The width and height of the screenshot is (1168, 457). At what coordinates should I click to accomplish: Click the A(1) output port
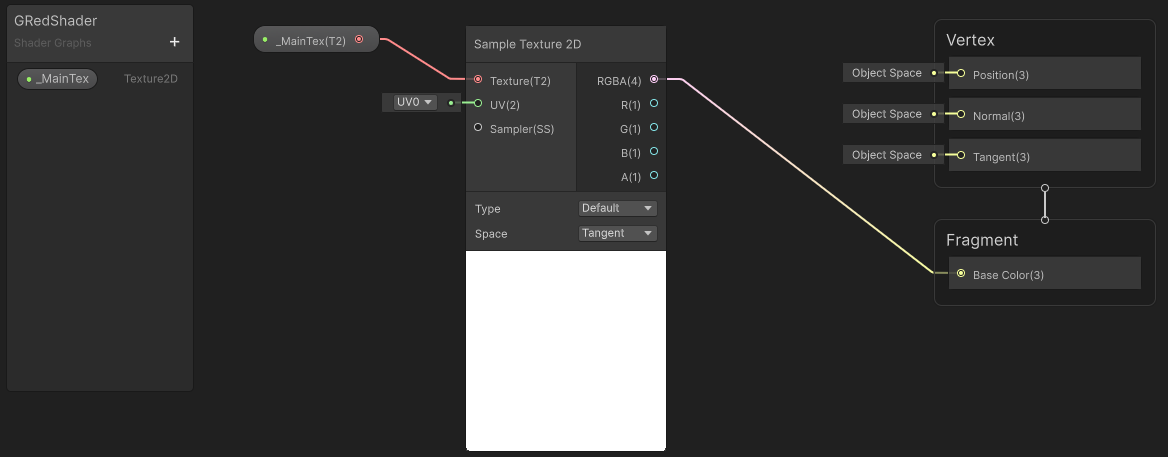click(654, 176)
